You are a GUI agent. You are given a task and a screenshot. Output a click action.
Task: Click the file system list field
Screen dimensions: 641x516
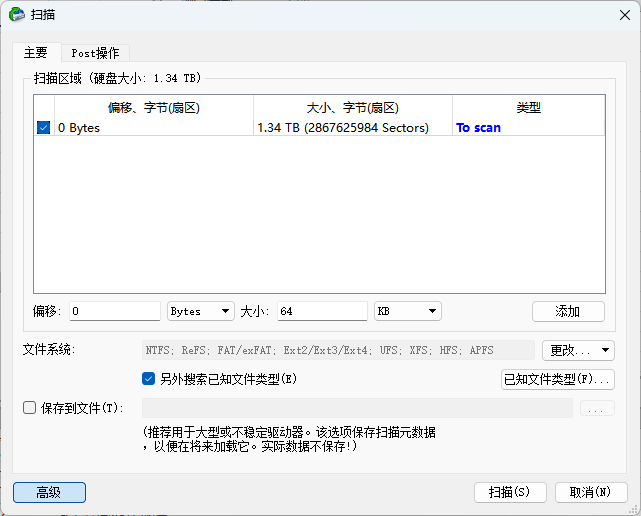(338, 350)
